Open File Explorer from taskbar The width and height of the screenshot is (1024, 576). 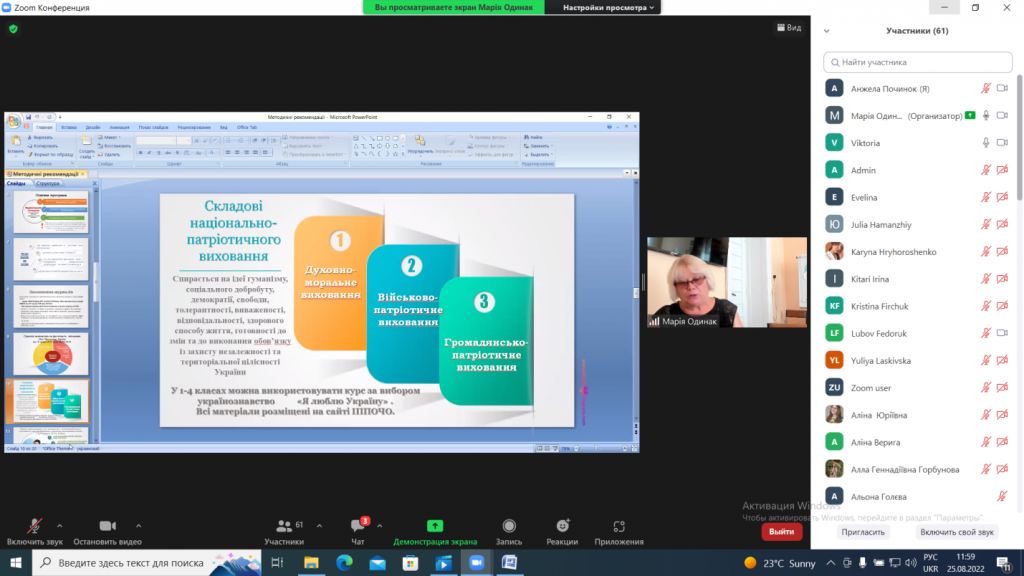coord(311,562)
